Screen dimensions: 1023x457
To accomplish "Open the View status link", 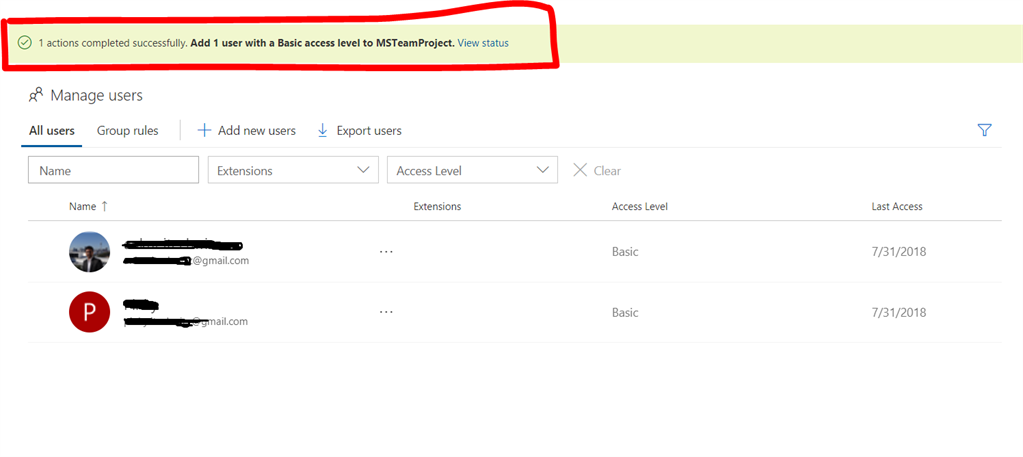I will coord(483,43).
